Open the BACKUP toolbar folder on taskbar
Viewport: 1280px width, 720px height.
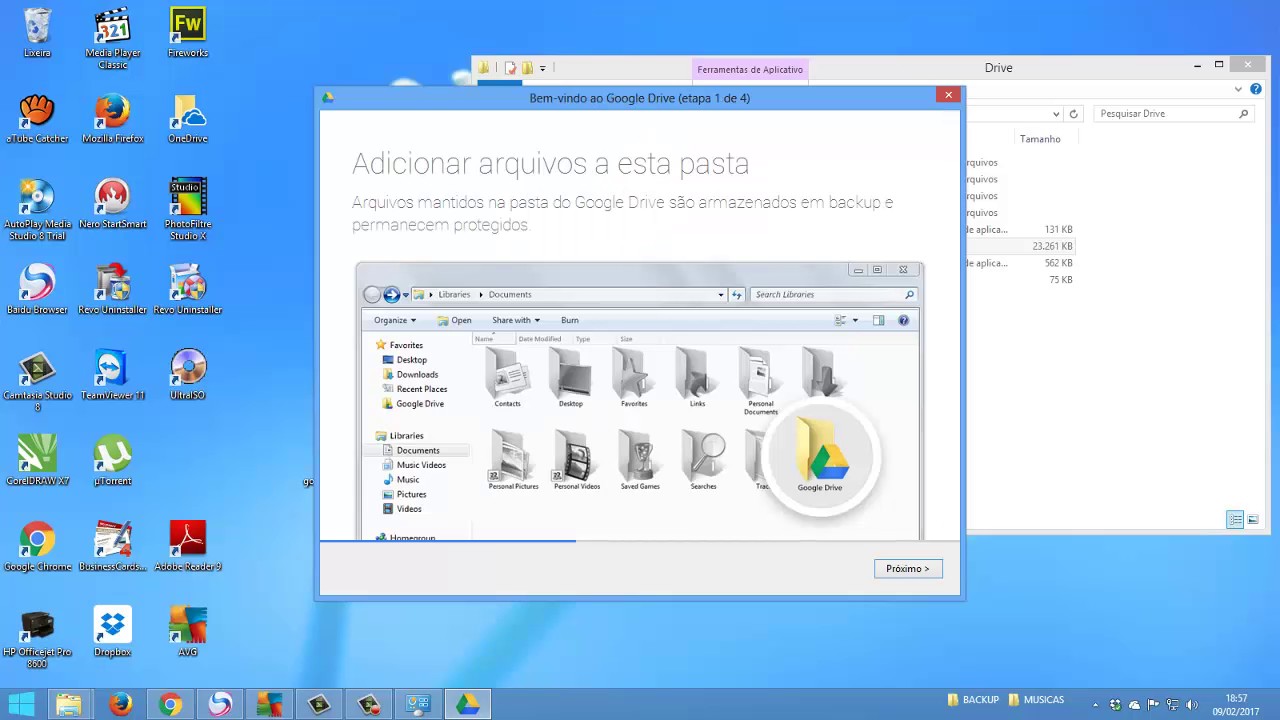(973, 700)
